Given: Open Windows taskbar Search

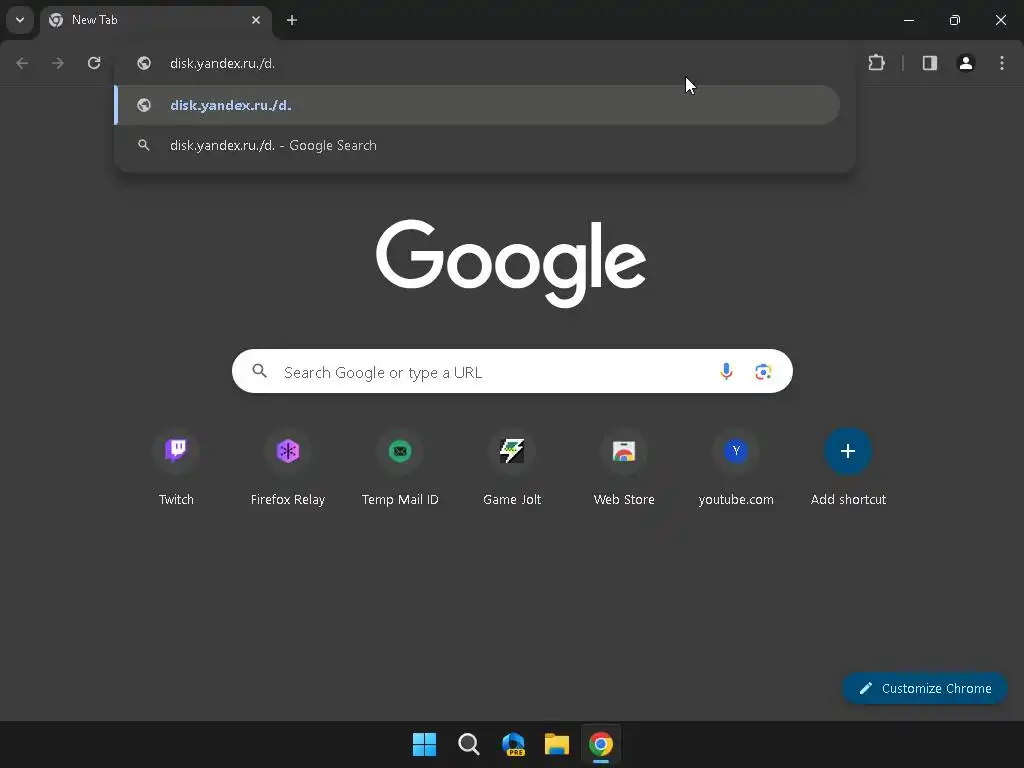Looking at the screenshot, I should click(469, 744).
